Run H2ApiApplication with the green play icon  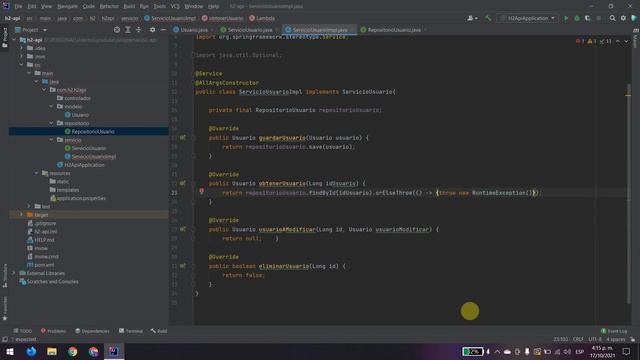point(566,18)
